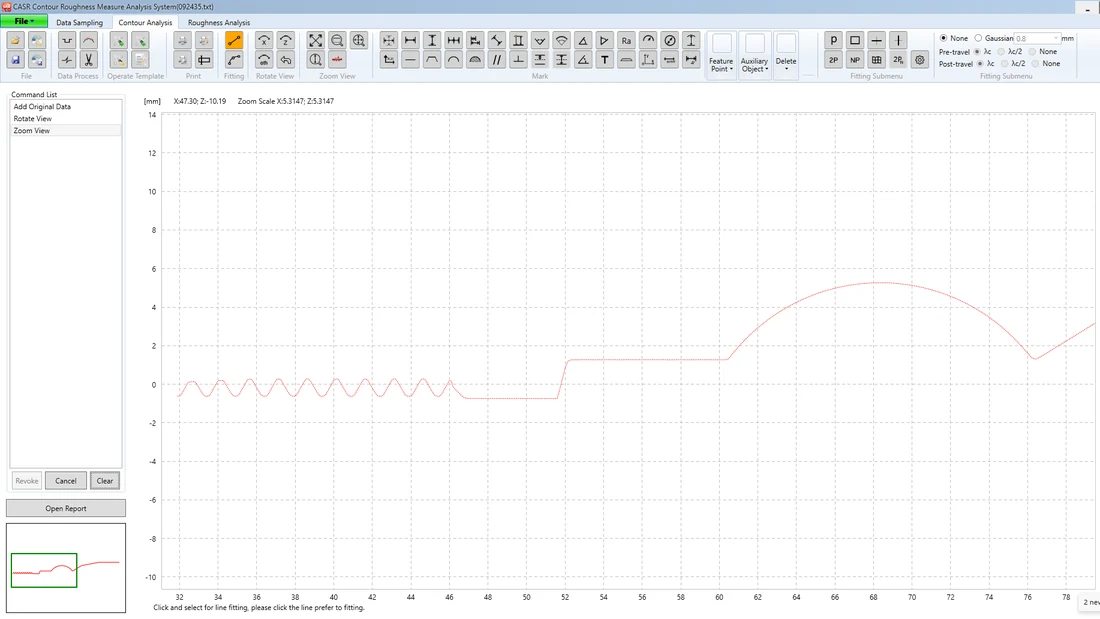The width and height of the screenshot is (1100, 619).
Task: Open the Gaussian cutoff 0.8 combo box
Action: 1037,38
